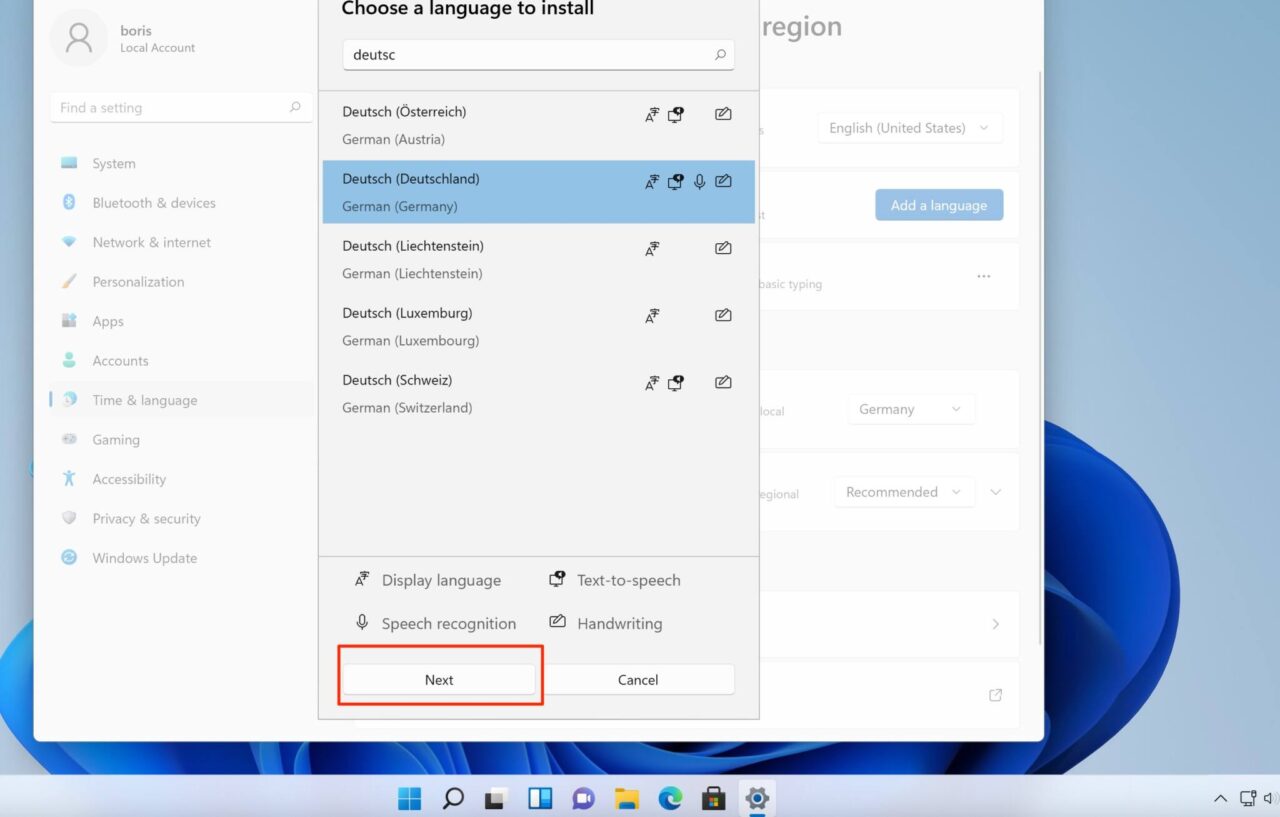Open File Explorer from the taskbar
This screenshot has width=1280, height=817.
(627, 798)
